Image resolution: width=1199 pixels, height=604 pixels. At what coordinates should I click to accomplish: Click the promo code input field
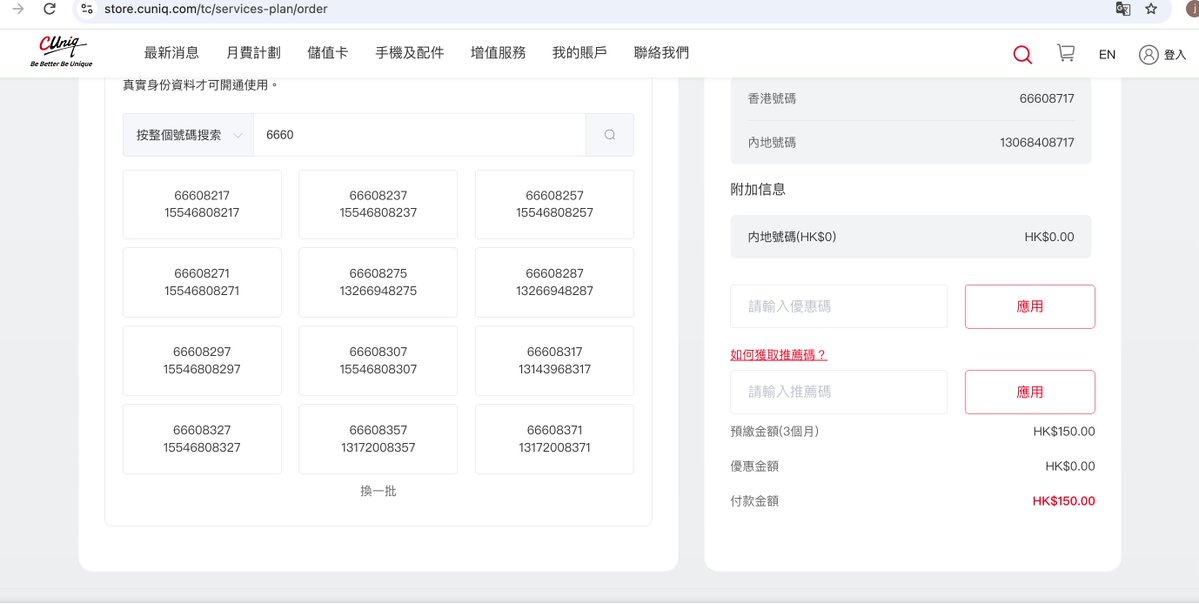(x=838, y=307)
